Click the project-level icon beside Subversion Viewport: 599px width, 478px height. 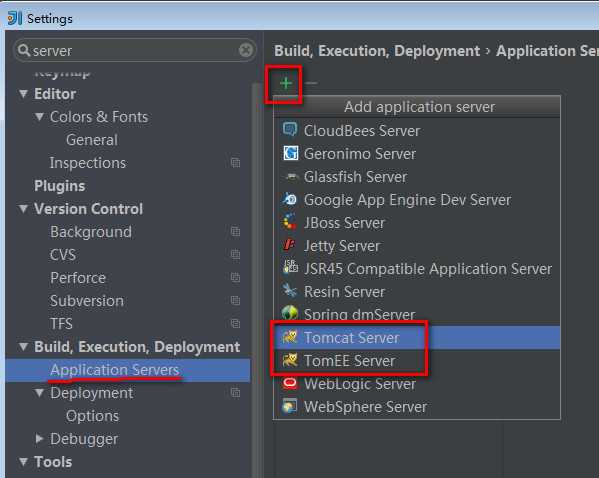[235, 301]
